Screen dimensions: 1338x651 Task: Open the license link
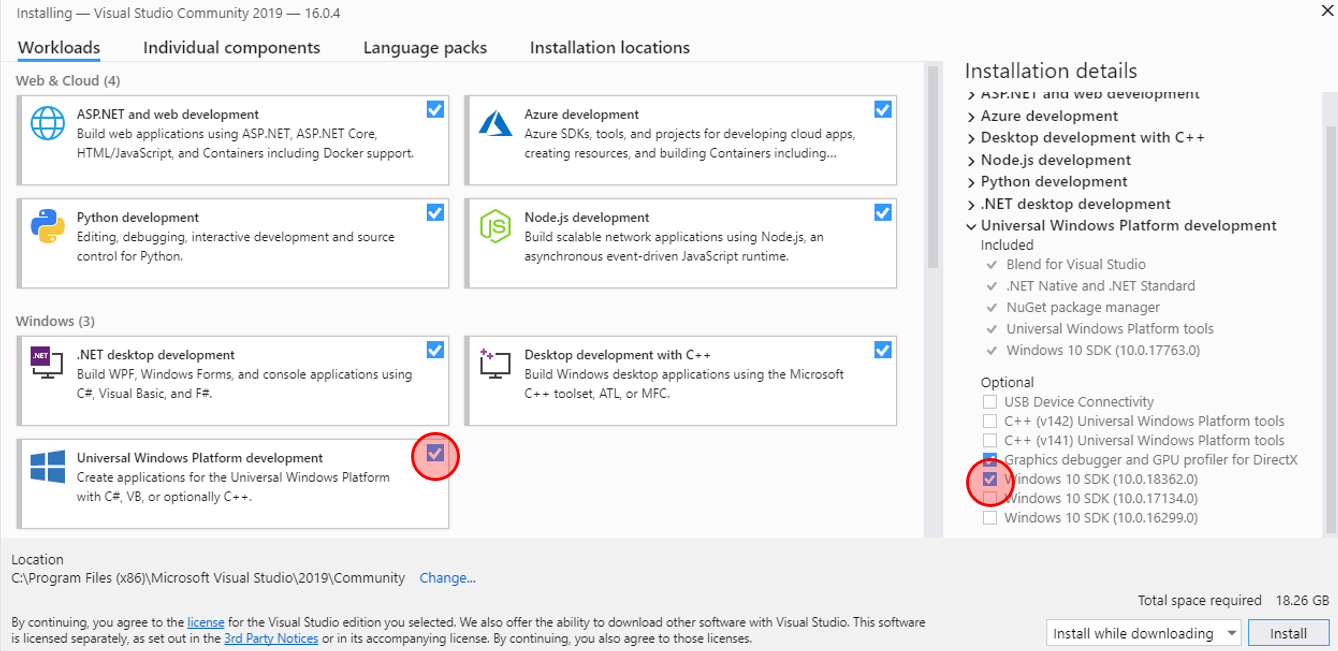click(206, 622)
